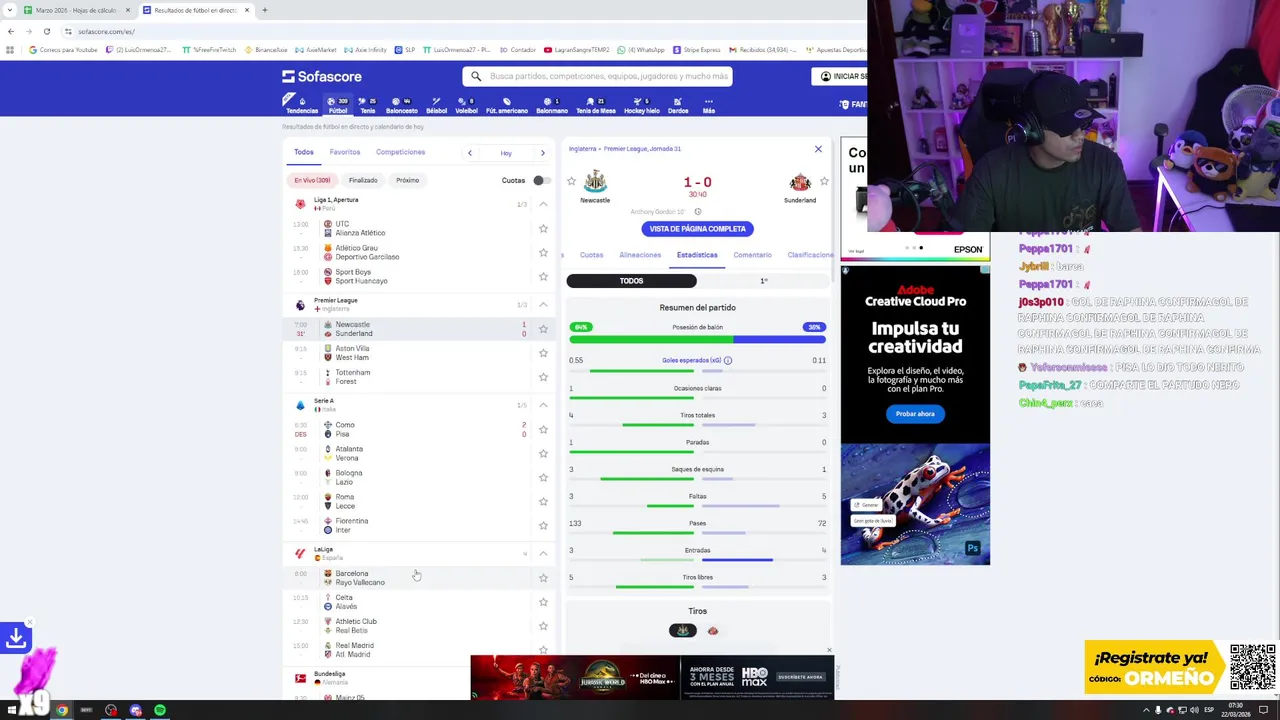Switch to the Comentario tab
This screenshot has width=1280, height=720.
tap(752, 255)
